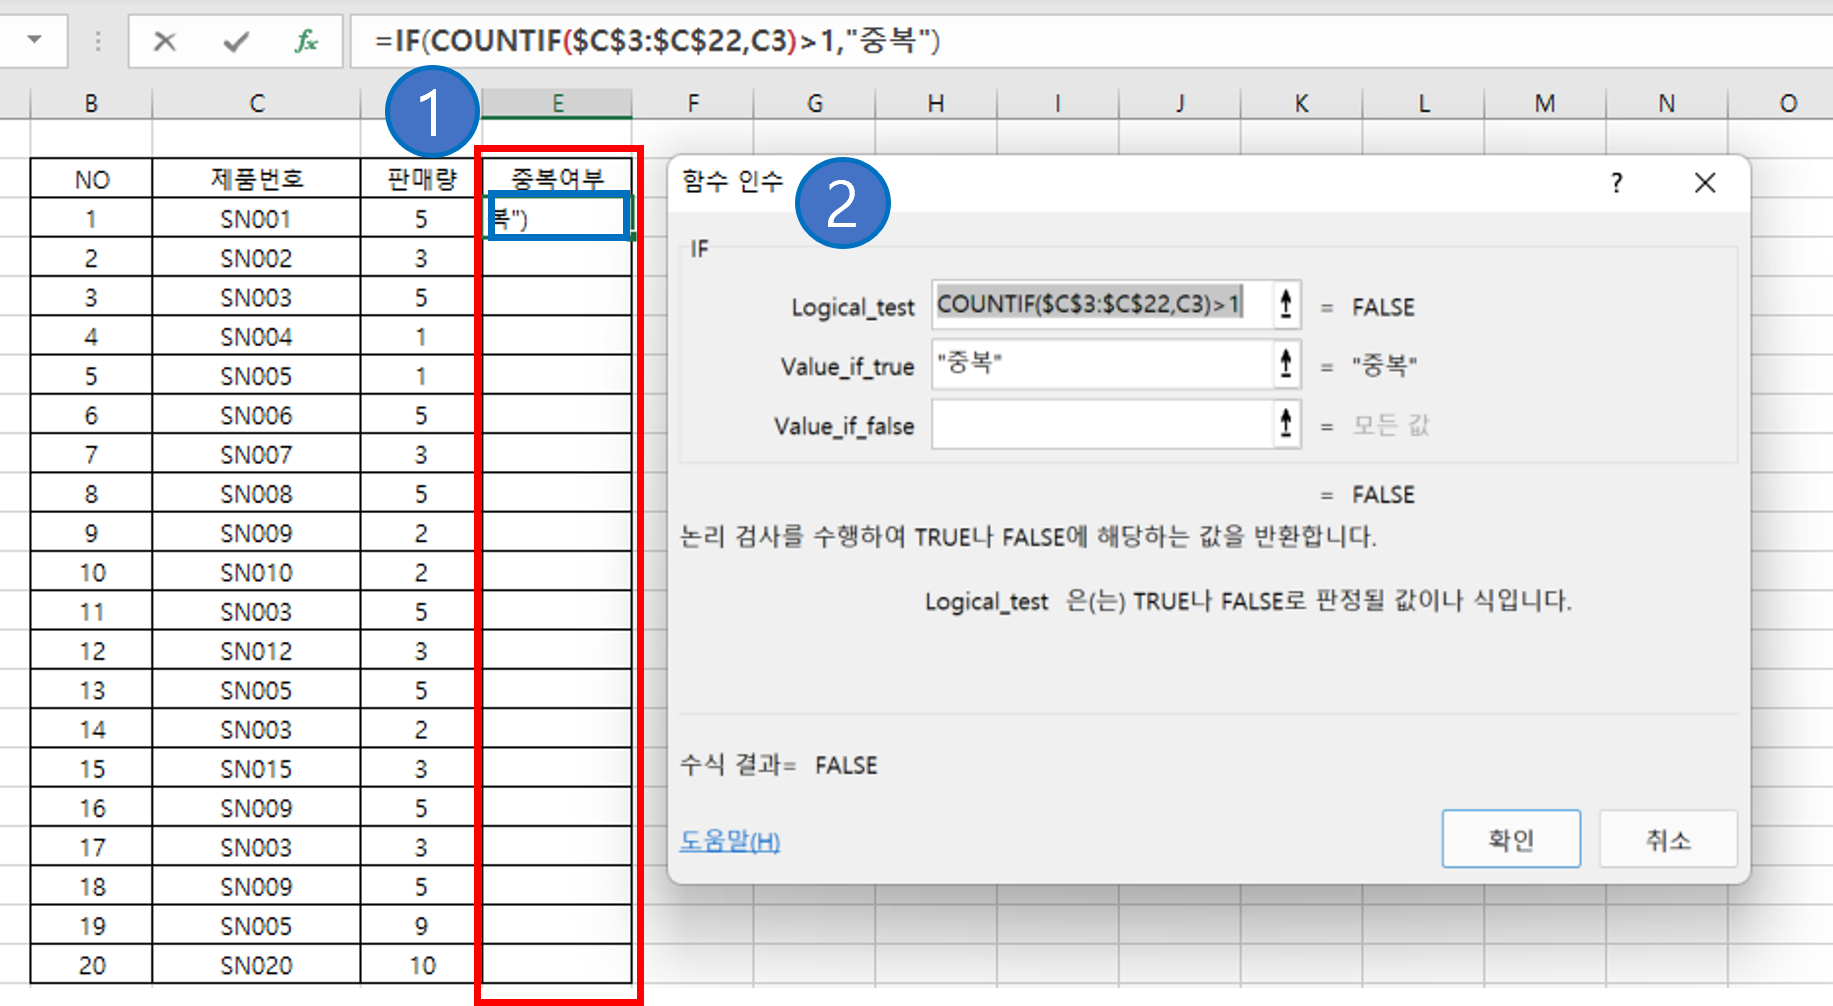Click the range collapse icon beside Logical_test
The height and width of the screenshot is (1006, 1833).
coord(1286,305)
